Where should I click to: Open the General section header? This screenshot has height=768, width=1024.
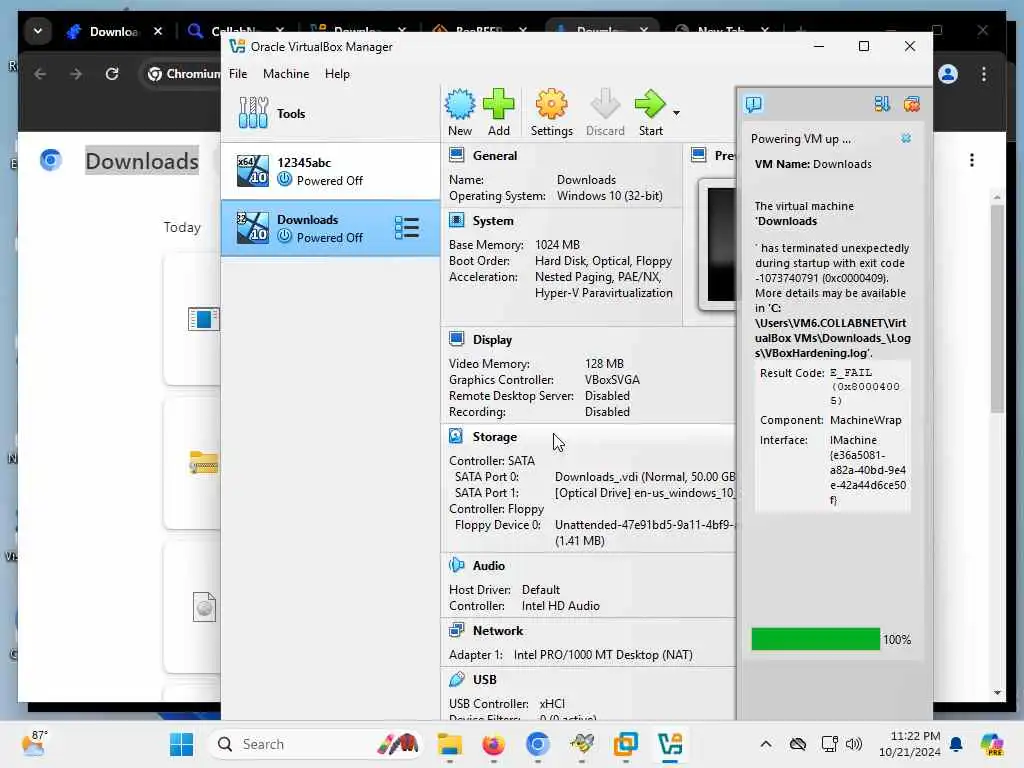pyautogui.click(x=494, y=155)
